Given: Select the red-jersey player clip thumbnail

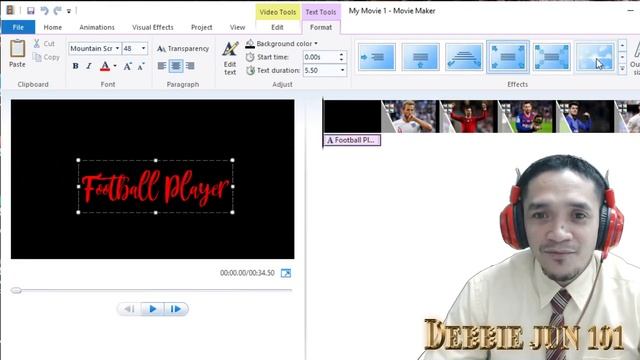Looking at the screenshot, I should click(x=469, y=116).
